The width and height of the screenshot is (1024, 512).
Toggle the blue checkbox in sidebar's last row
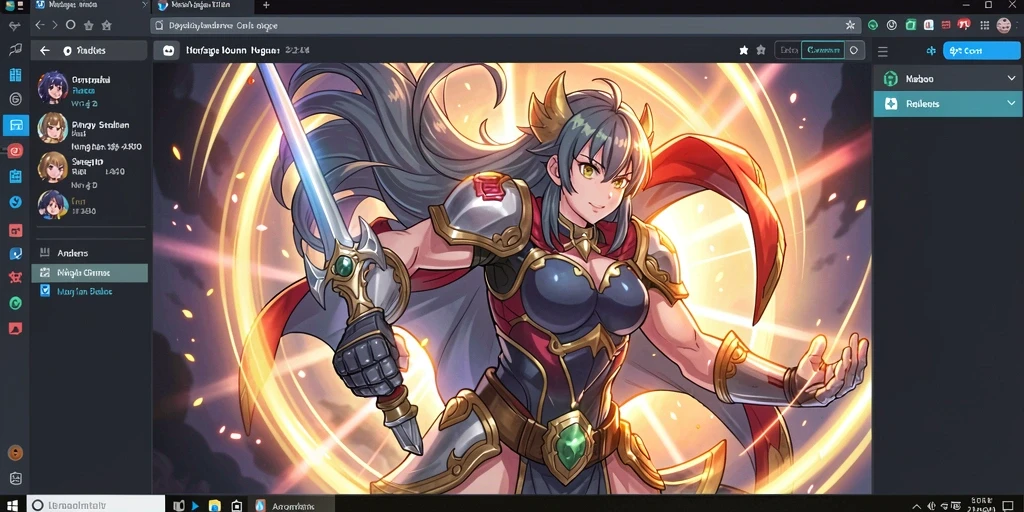(x=45, y=291)
